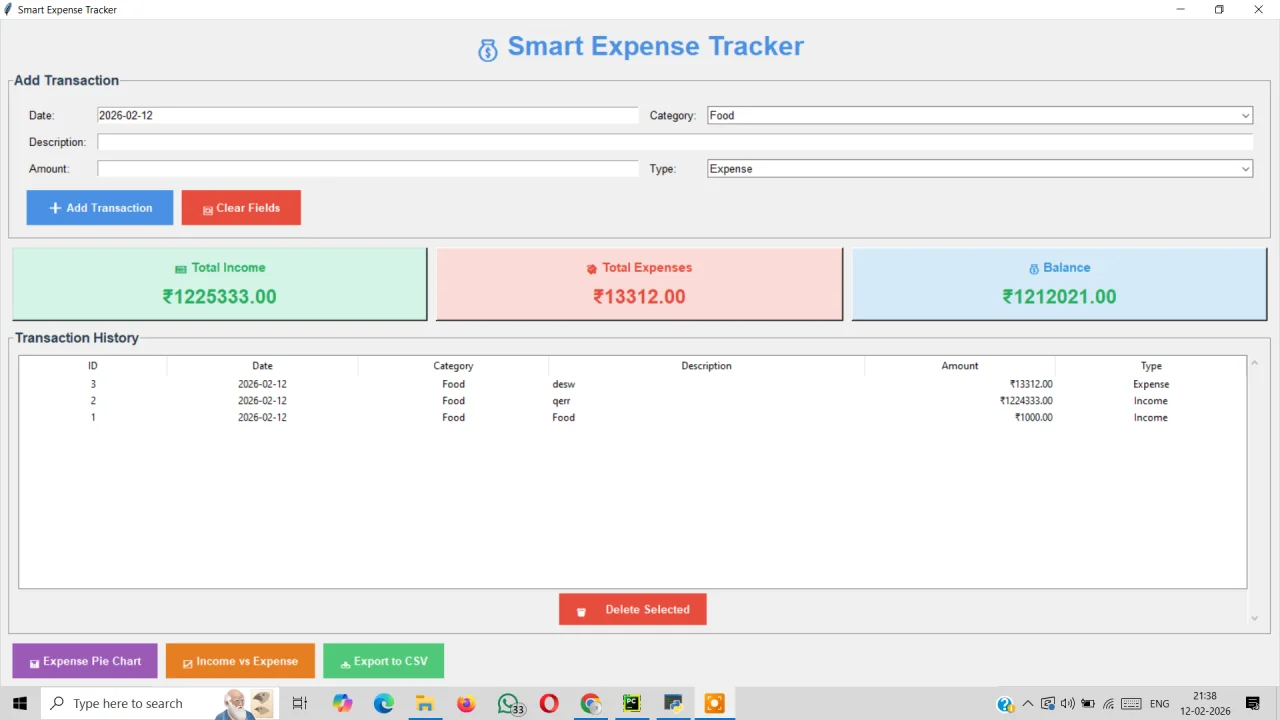Open the notification center icon
The height and width of the screenshot is (720, 1280).
pyautogui.click(x=1253, y=704)
